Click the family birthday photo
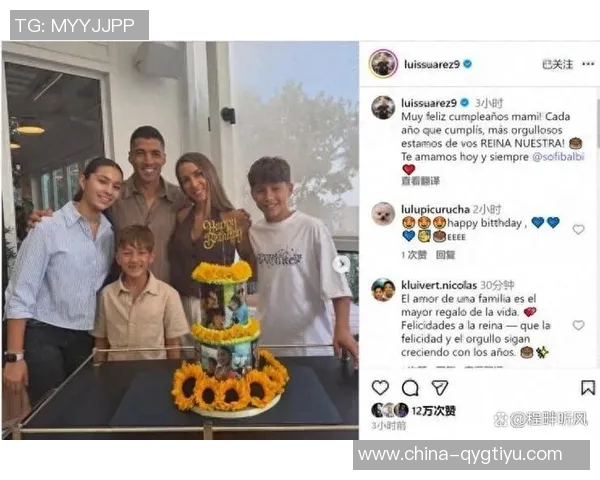 pos(180,240)
